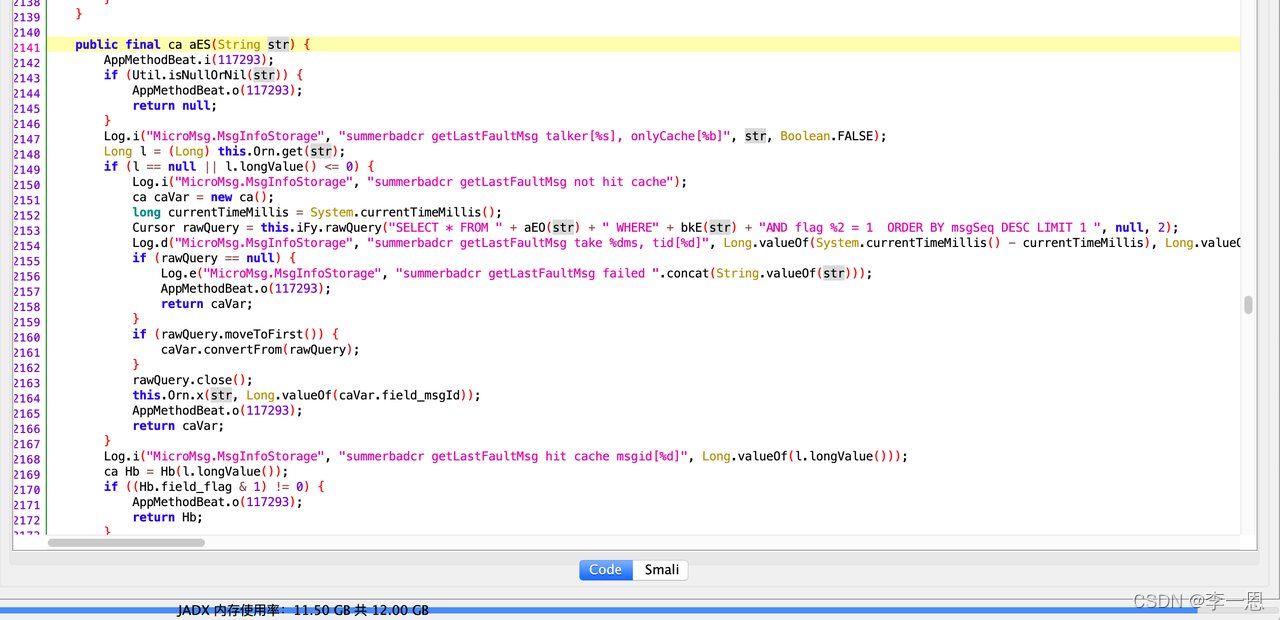The image size is (1280, 620).
Task: Click line number 2153 in the gutter
Action: pyautogui.click(x=26, y=230)
